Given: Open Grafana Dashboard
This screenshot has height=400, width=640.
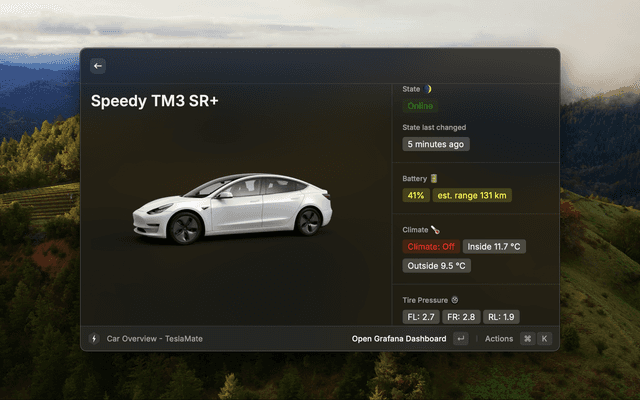Looking at the screenshot, I should click(399, 339).
